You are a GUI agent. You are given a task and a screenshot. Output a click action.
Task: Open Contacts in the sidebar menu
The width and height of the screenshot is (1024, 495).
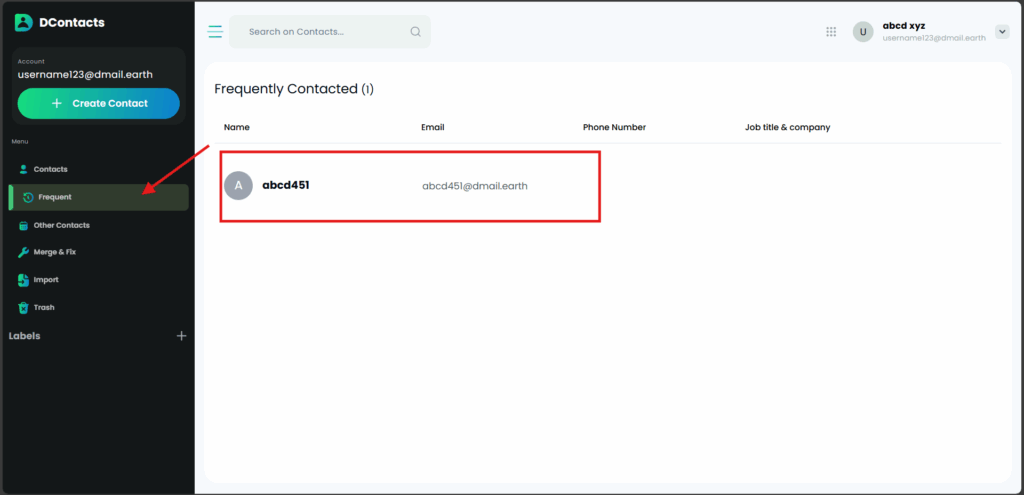tap(50, 169)
